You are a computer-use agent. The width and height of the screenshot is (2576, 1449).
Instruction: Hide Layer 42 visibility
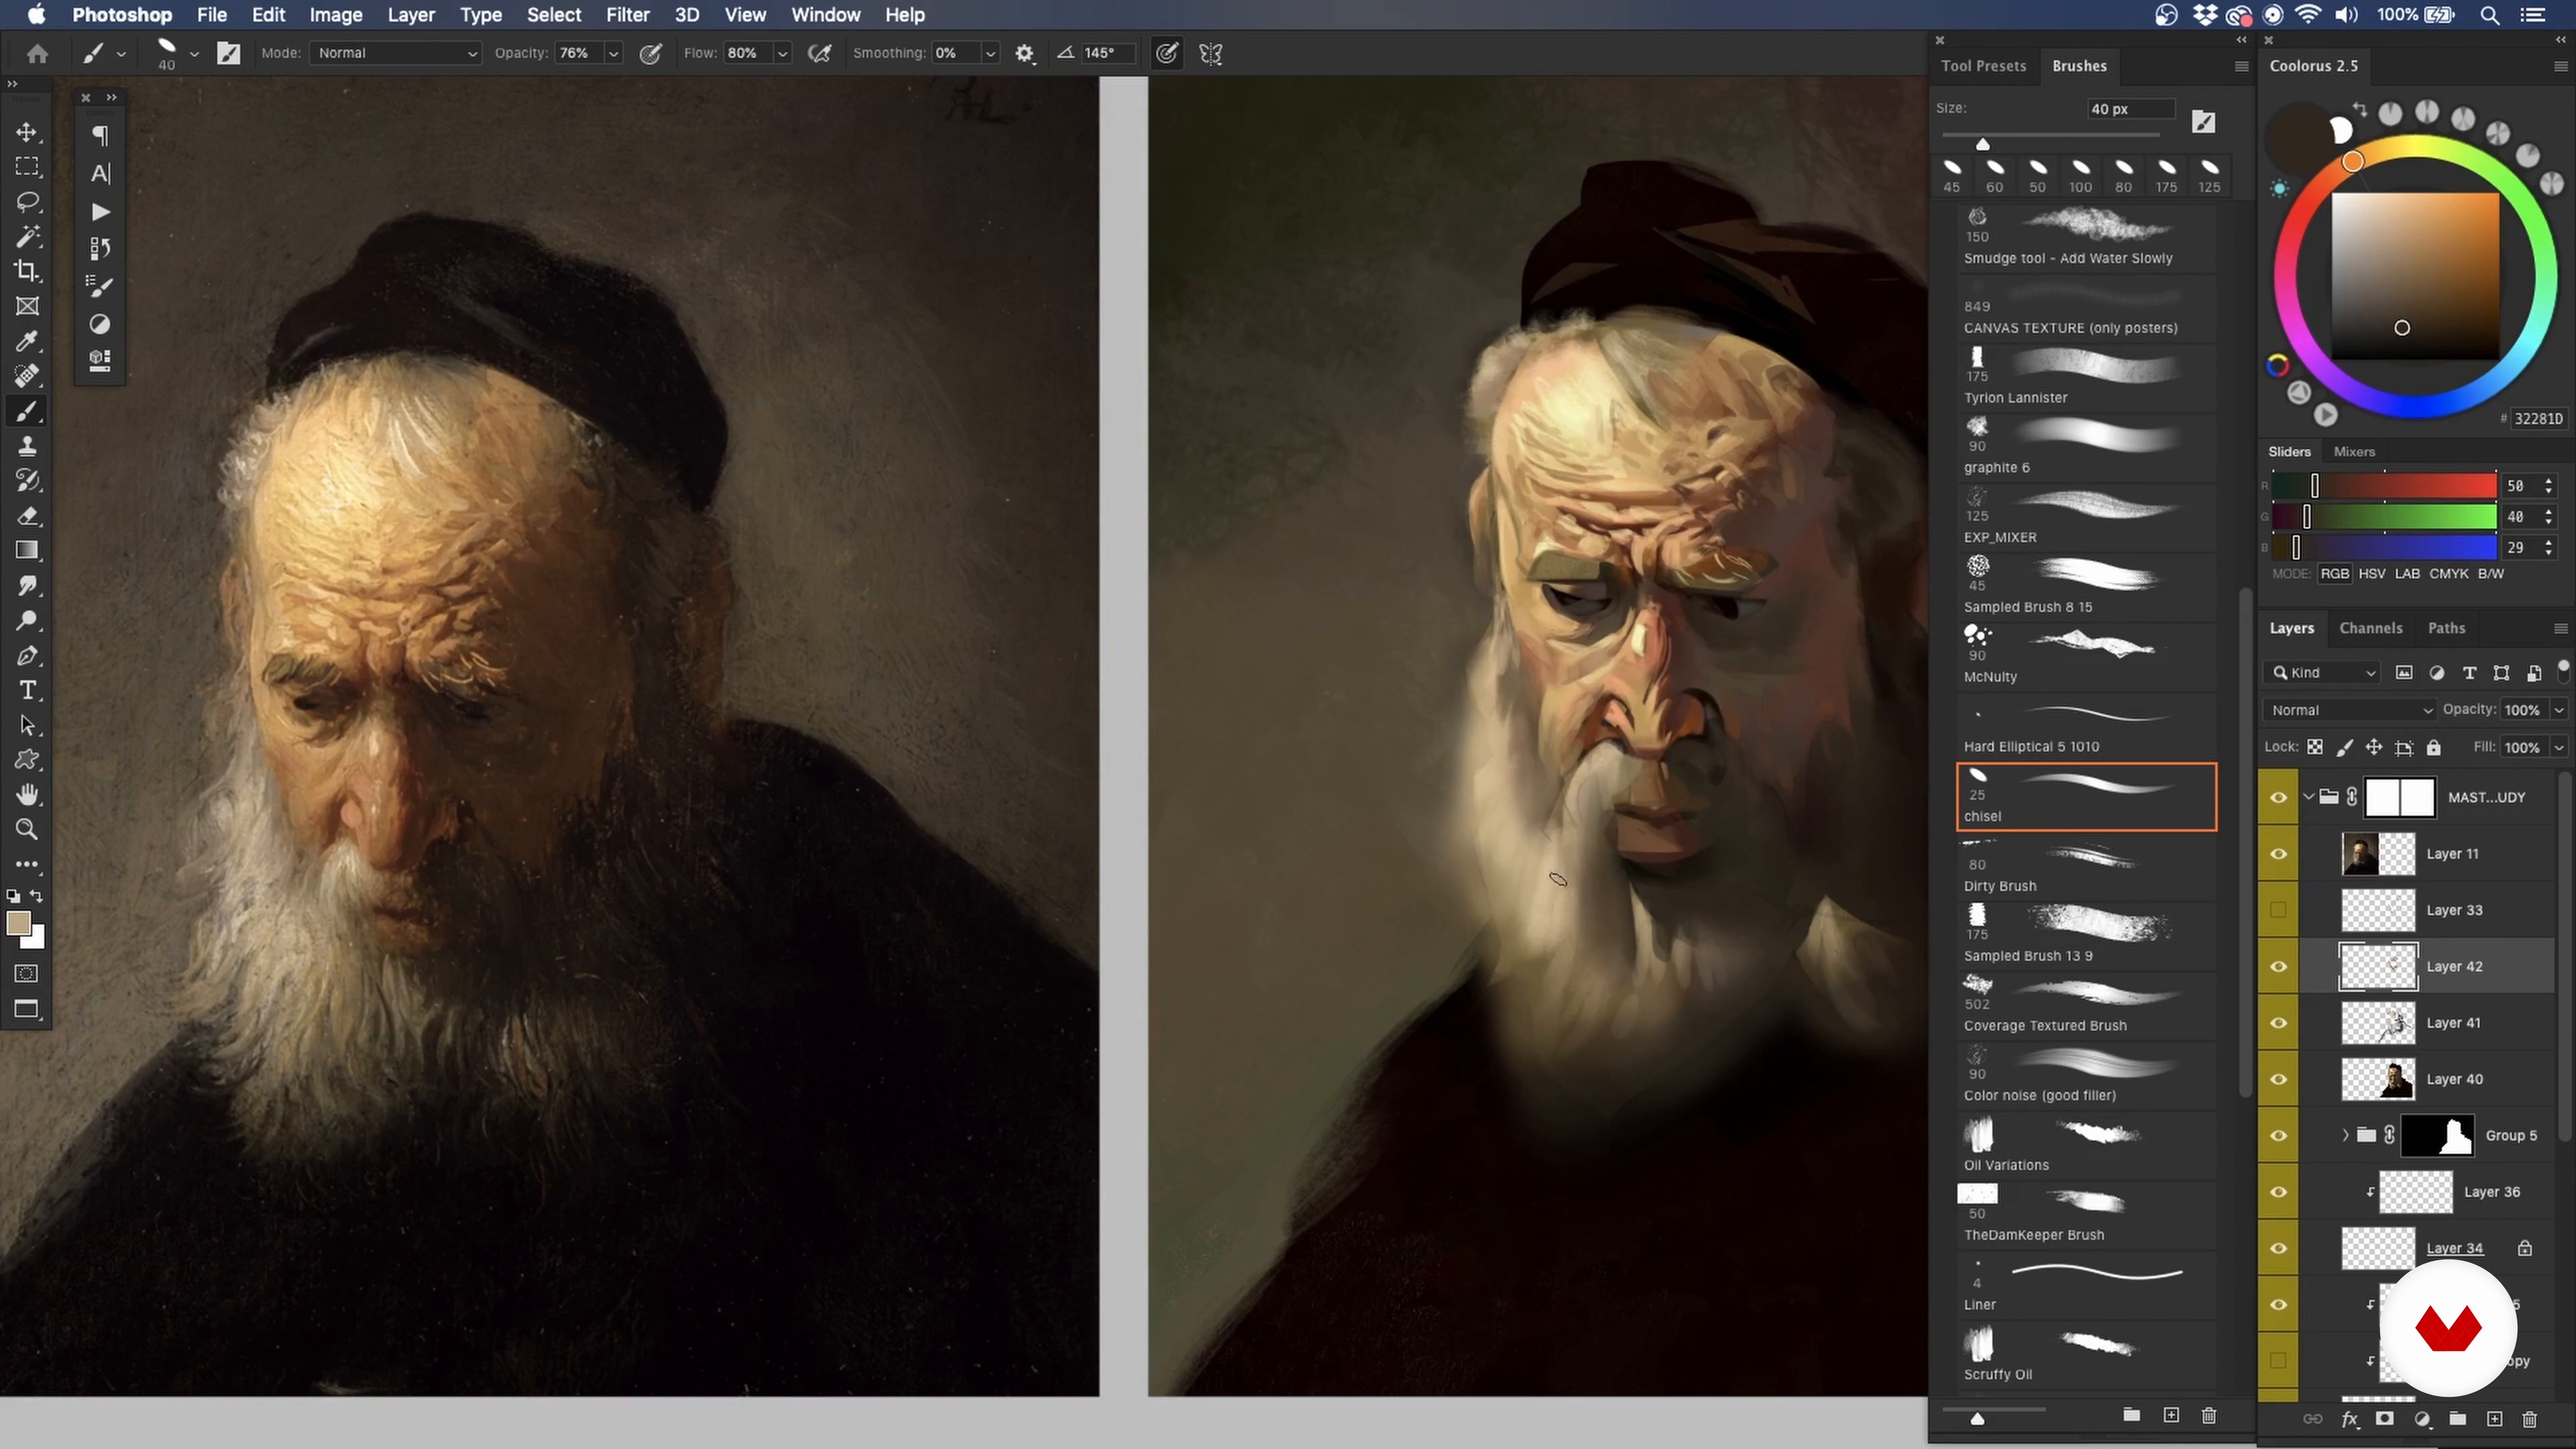(2278, 967)
